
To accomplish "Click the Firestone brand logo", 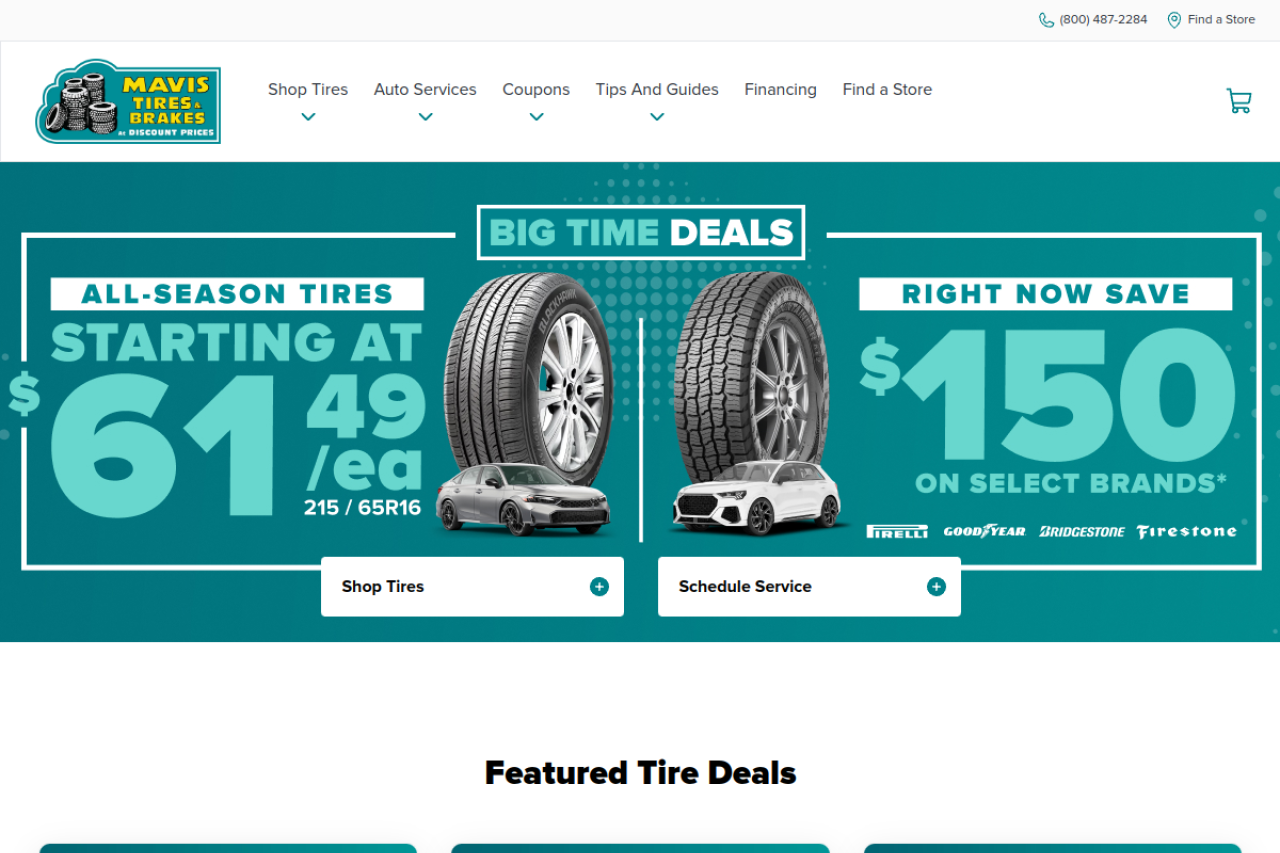I will [x=1186, y=531].
